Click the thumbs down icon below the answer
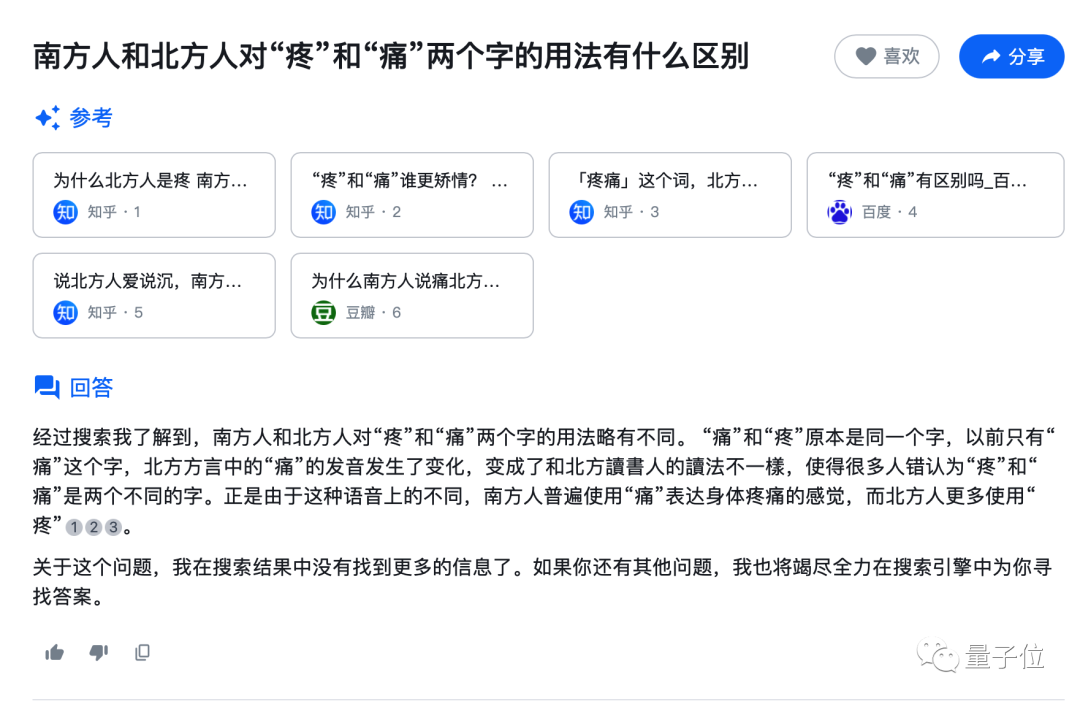1080x704 pixels. tap(98, 652)
